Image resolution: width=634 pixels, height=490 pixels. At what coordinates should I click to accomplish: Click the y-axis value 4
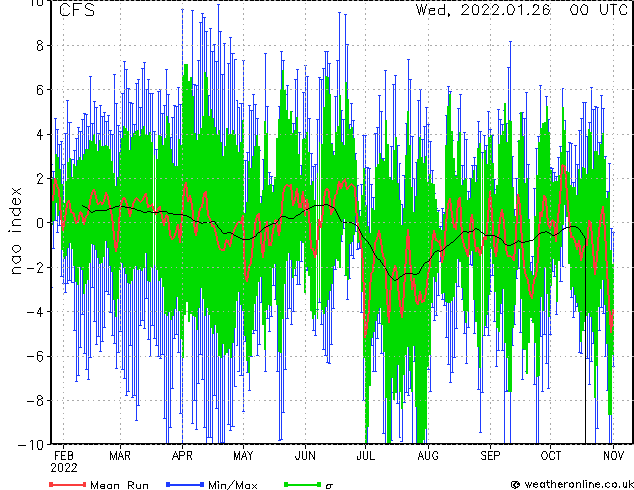40,134
